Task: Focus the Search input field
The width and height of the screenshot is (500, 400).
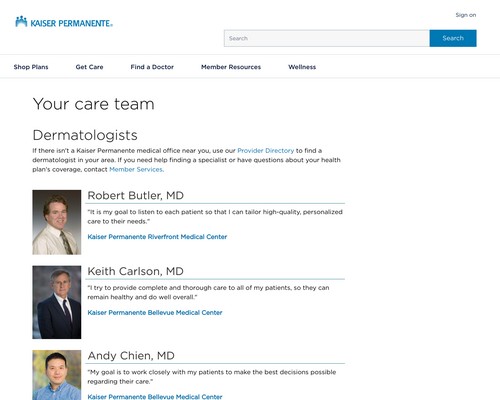Action: pyautogui.click(x=327, y=38)
